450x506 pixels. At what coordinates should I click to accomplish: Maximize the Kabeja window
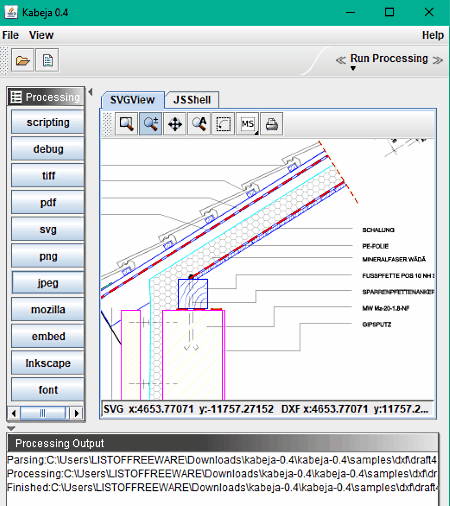tap(389, 12)
